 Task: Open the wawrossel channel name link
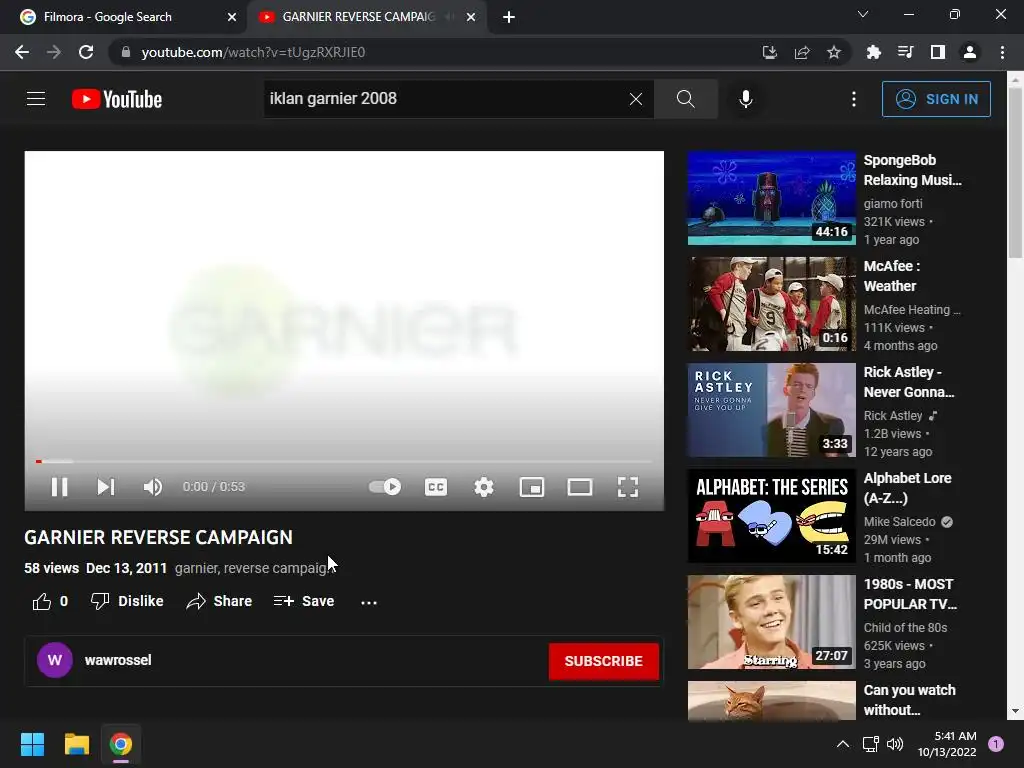(118, 660)
